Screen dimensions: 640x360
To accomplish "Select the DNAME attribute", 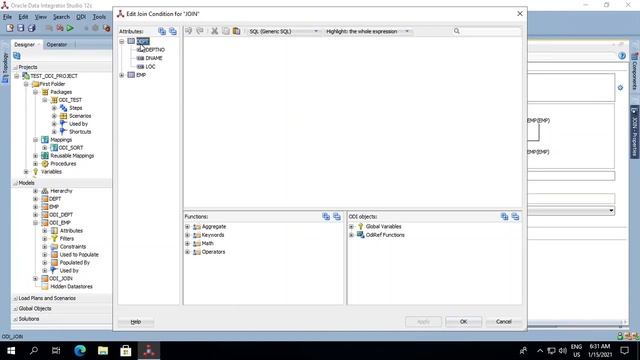I will point(153,58).
